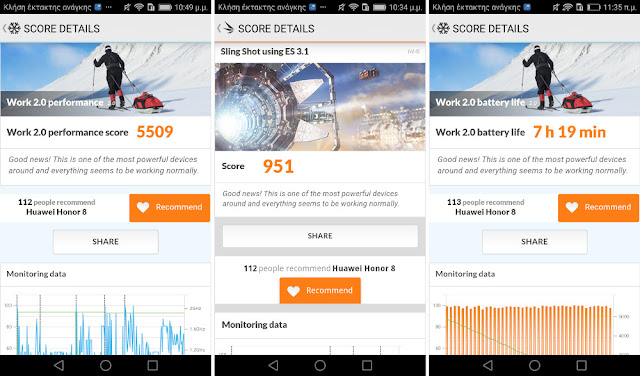This screenshot has width=640, height=376.
Task: Share the Sling Shot score 951
Action: tap(320, 236)
